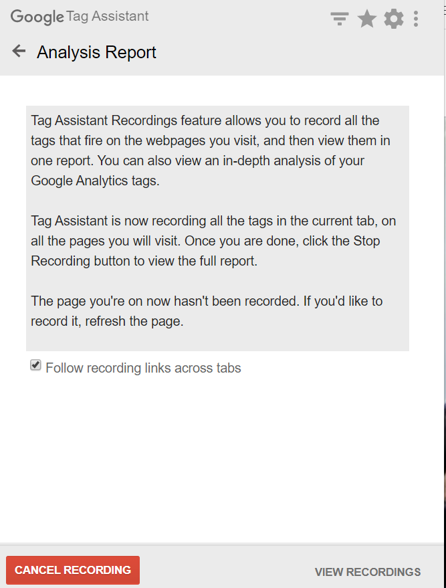Screen dimensions: 446x588
Task: Open the three-dot more options menu
Action: point(416,19)
